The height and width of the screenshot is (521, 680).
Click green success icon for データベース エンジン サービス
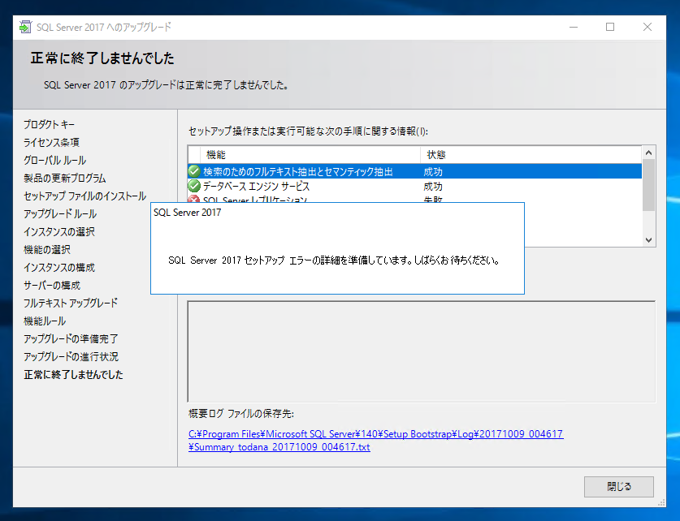click(x=194, y=186)
